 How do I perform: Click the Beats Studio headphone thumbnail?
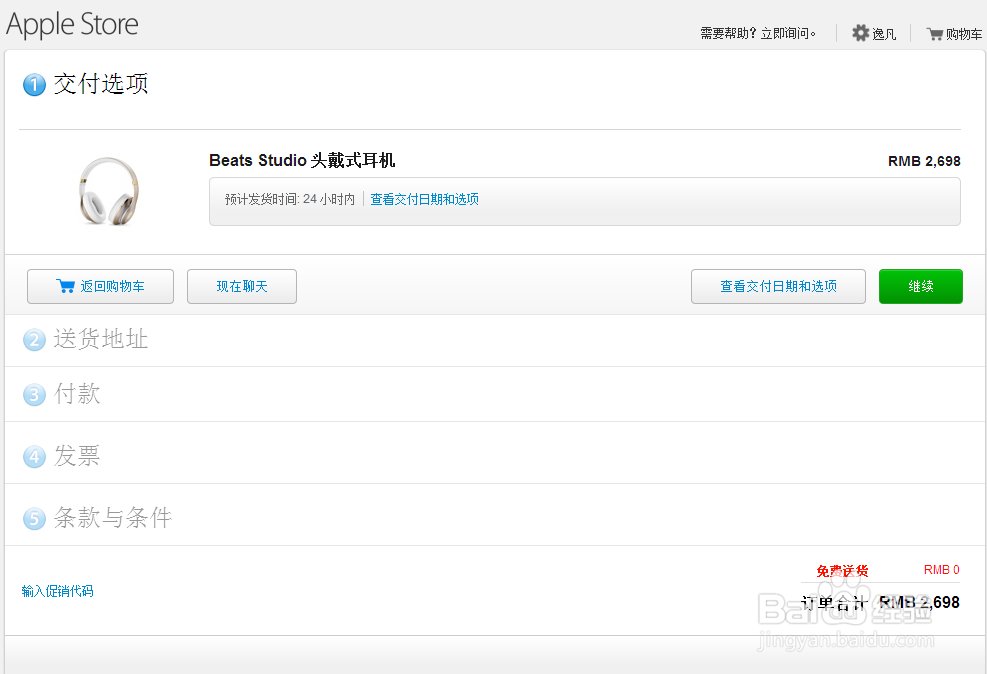[x=109, y=191]
